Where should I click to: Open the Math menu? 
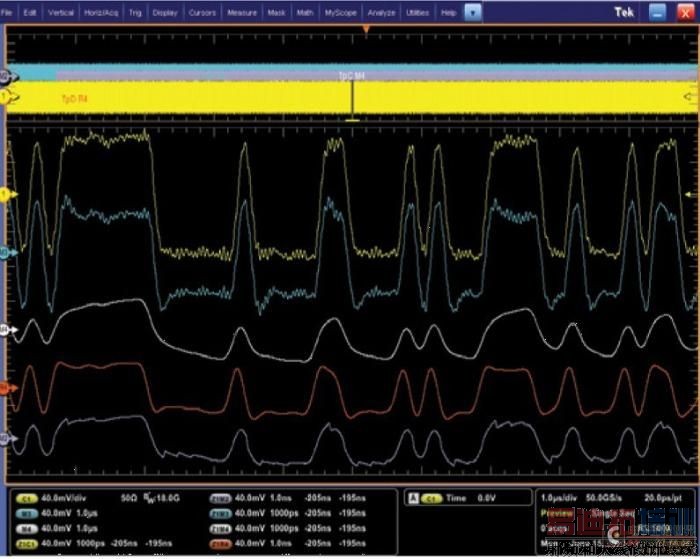point(305,13)
